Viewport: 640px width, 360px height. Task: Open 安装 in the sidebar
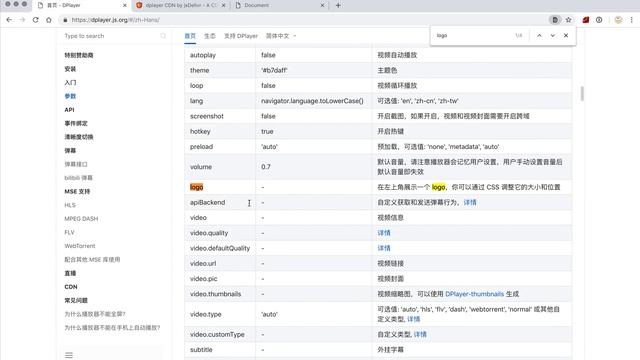(70, 69)
